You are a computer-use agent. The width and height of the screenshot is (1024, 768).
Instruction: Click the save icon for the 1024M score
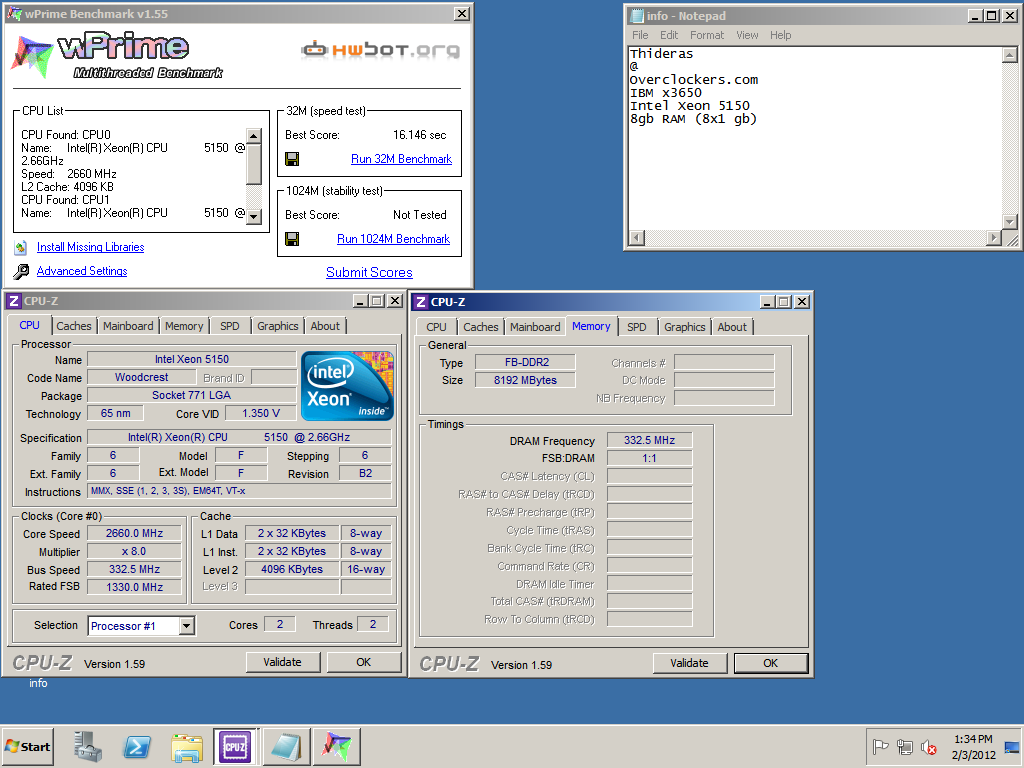coord(292,239)
